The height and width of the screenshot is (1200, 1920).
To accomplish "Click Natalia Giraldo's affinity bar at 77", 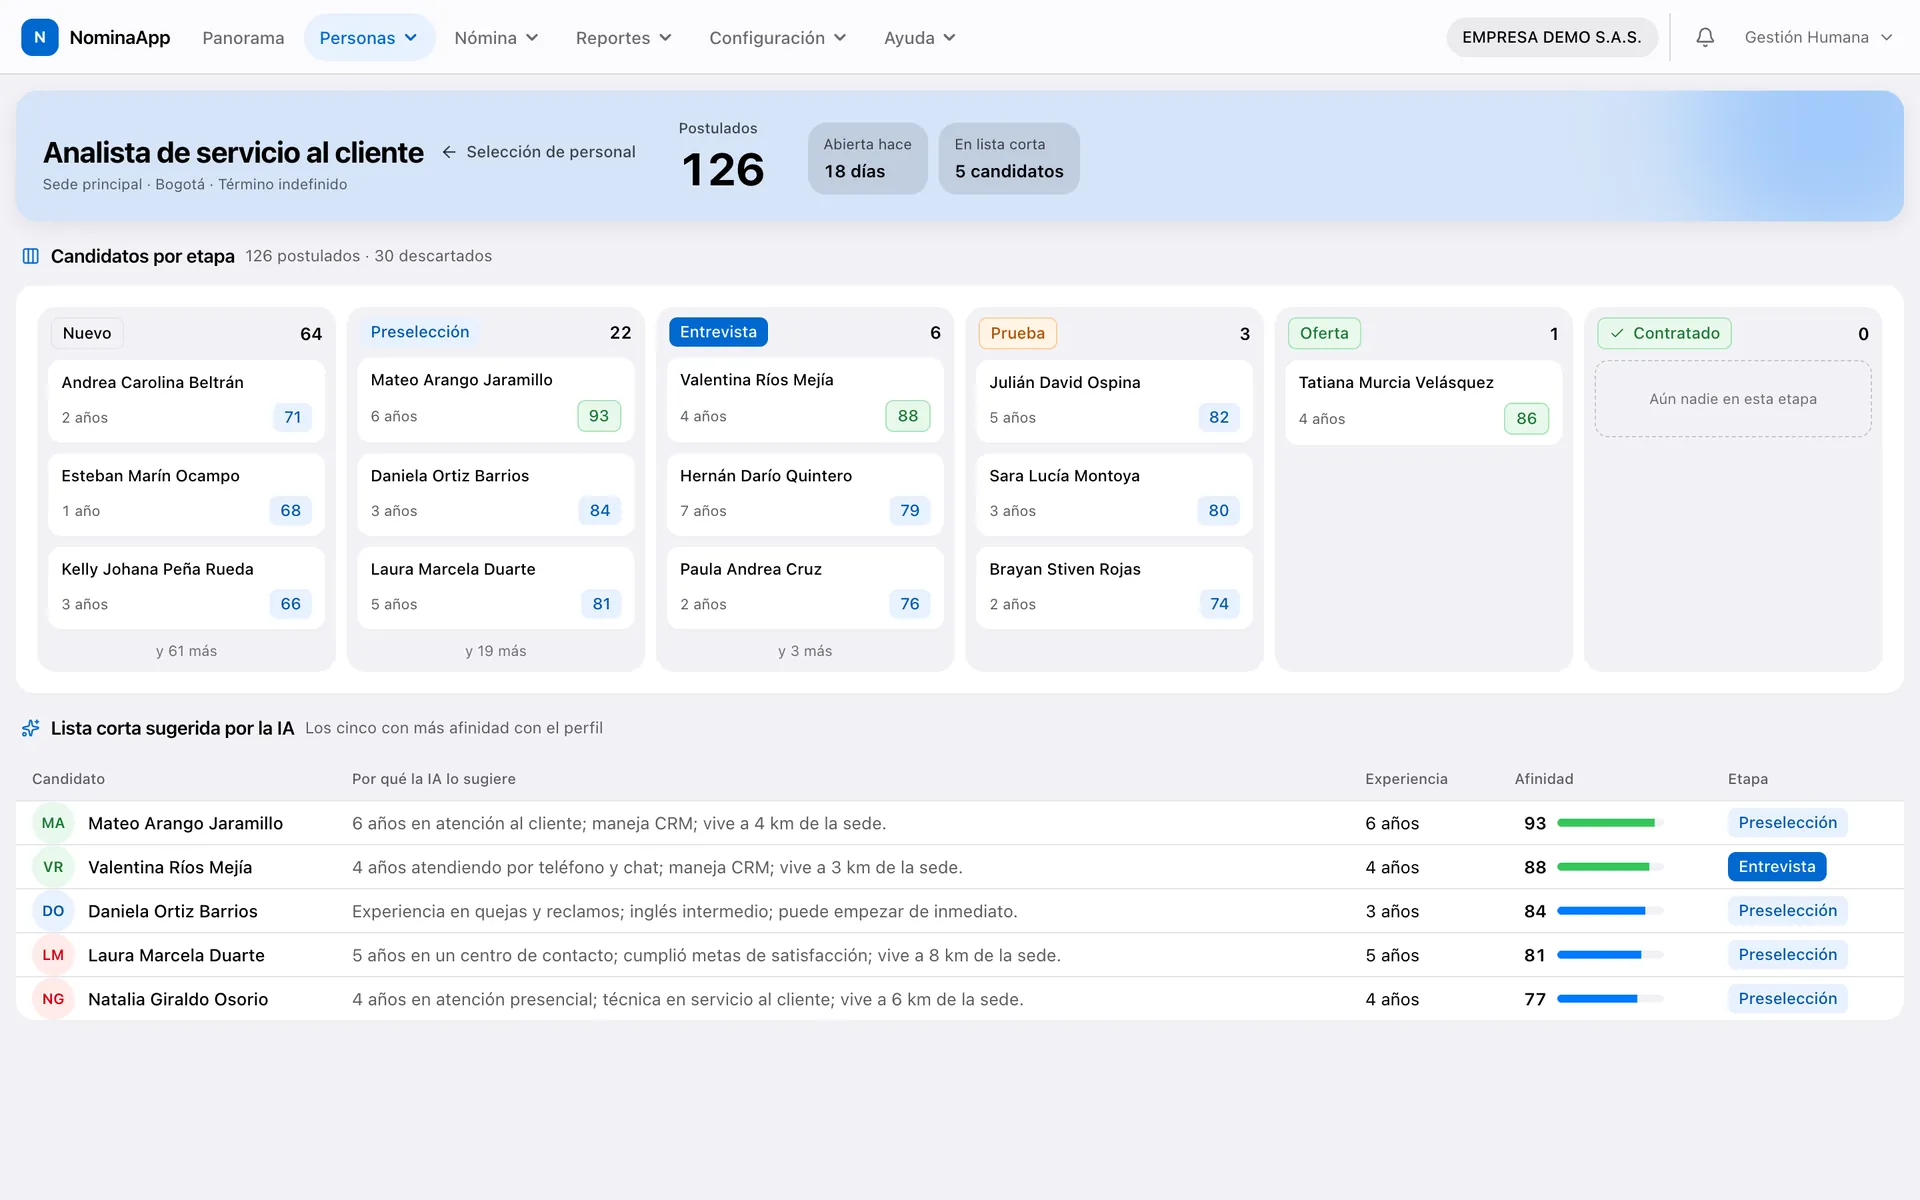I will [x=1610, y=999].
